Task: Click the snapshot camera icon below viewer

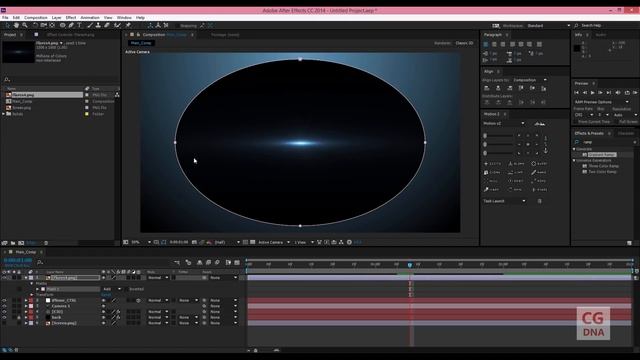Action: coord(194,242)
